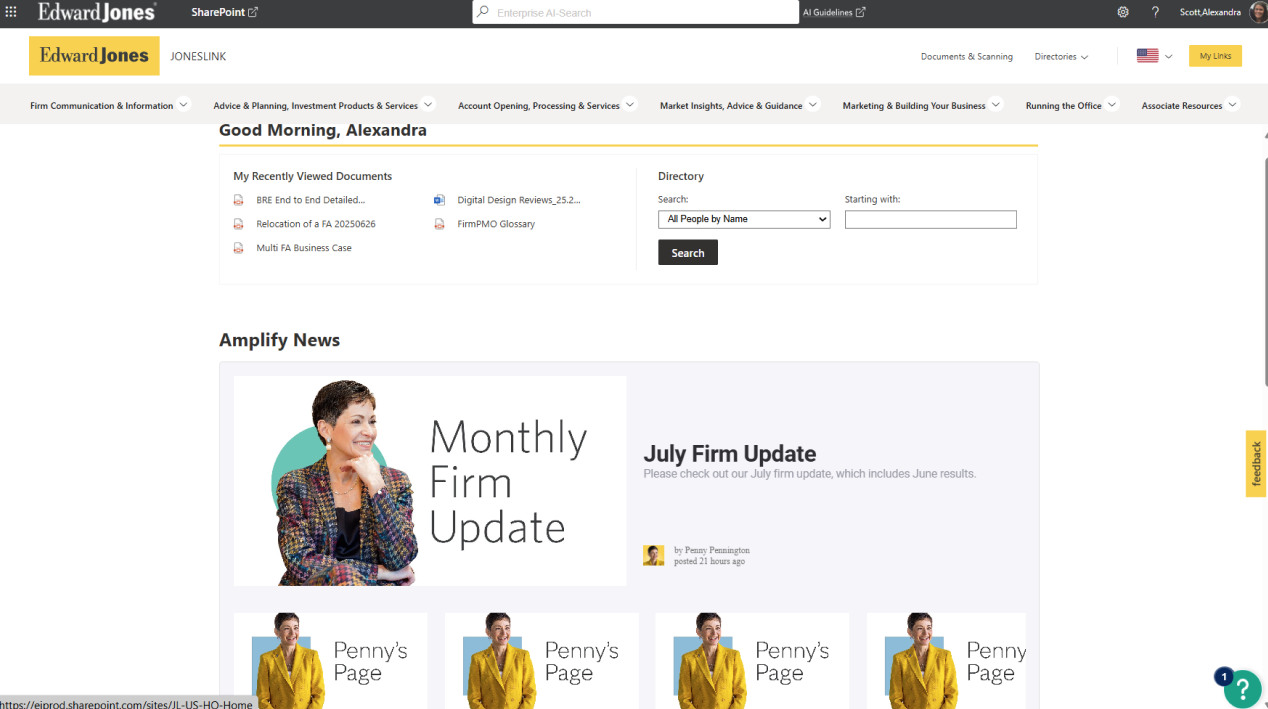Click the Edward Jones yellow logo
Viewport: 1268px width, 709px height.
pyautogui.click(x=94, y=56)
